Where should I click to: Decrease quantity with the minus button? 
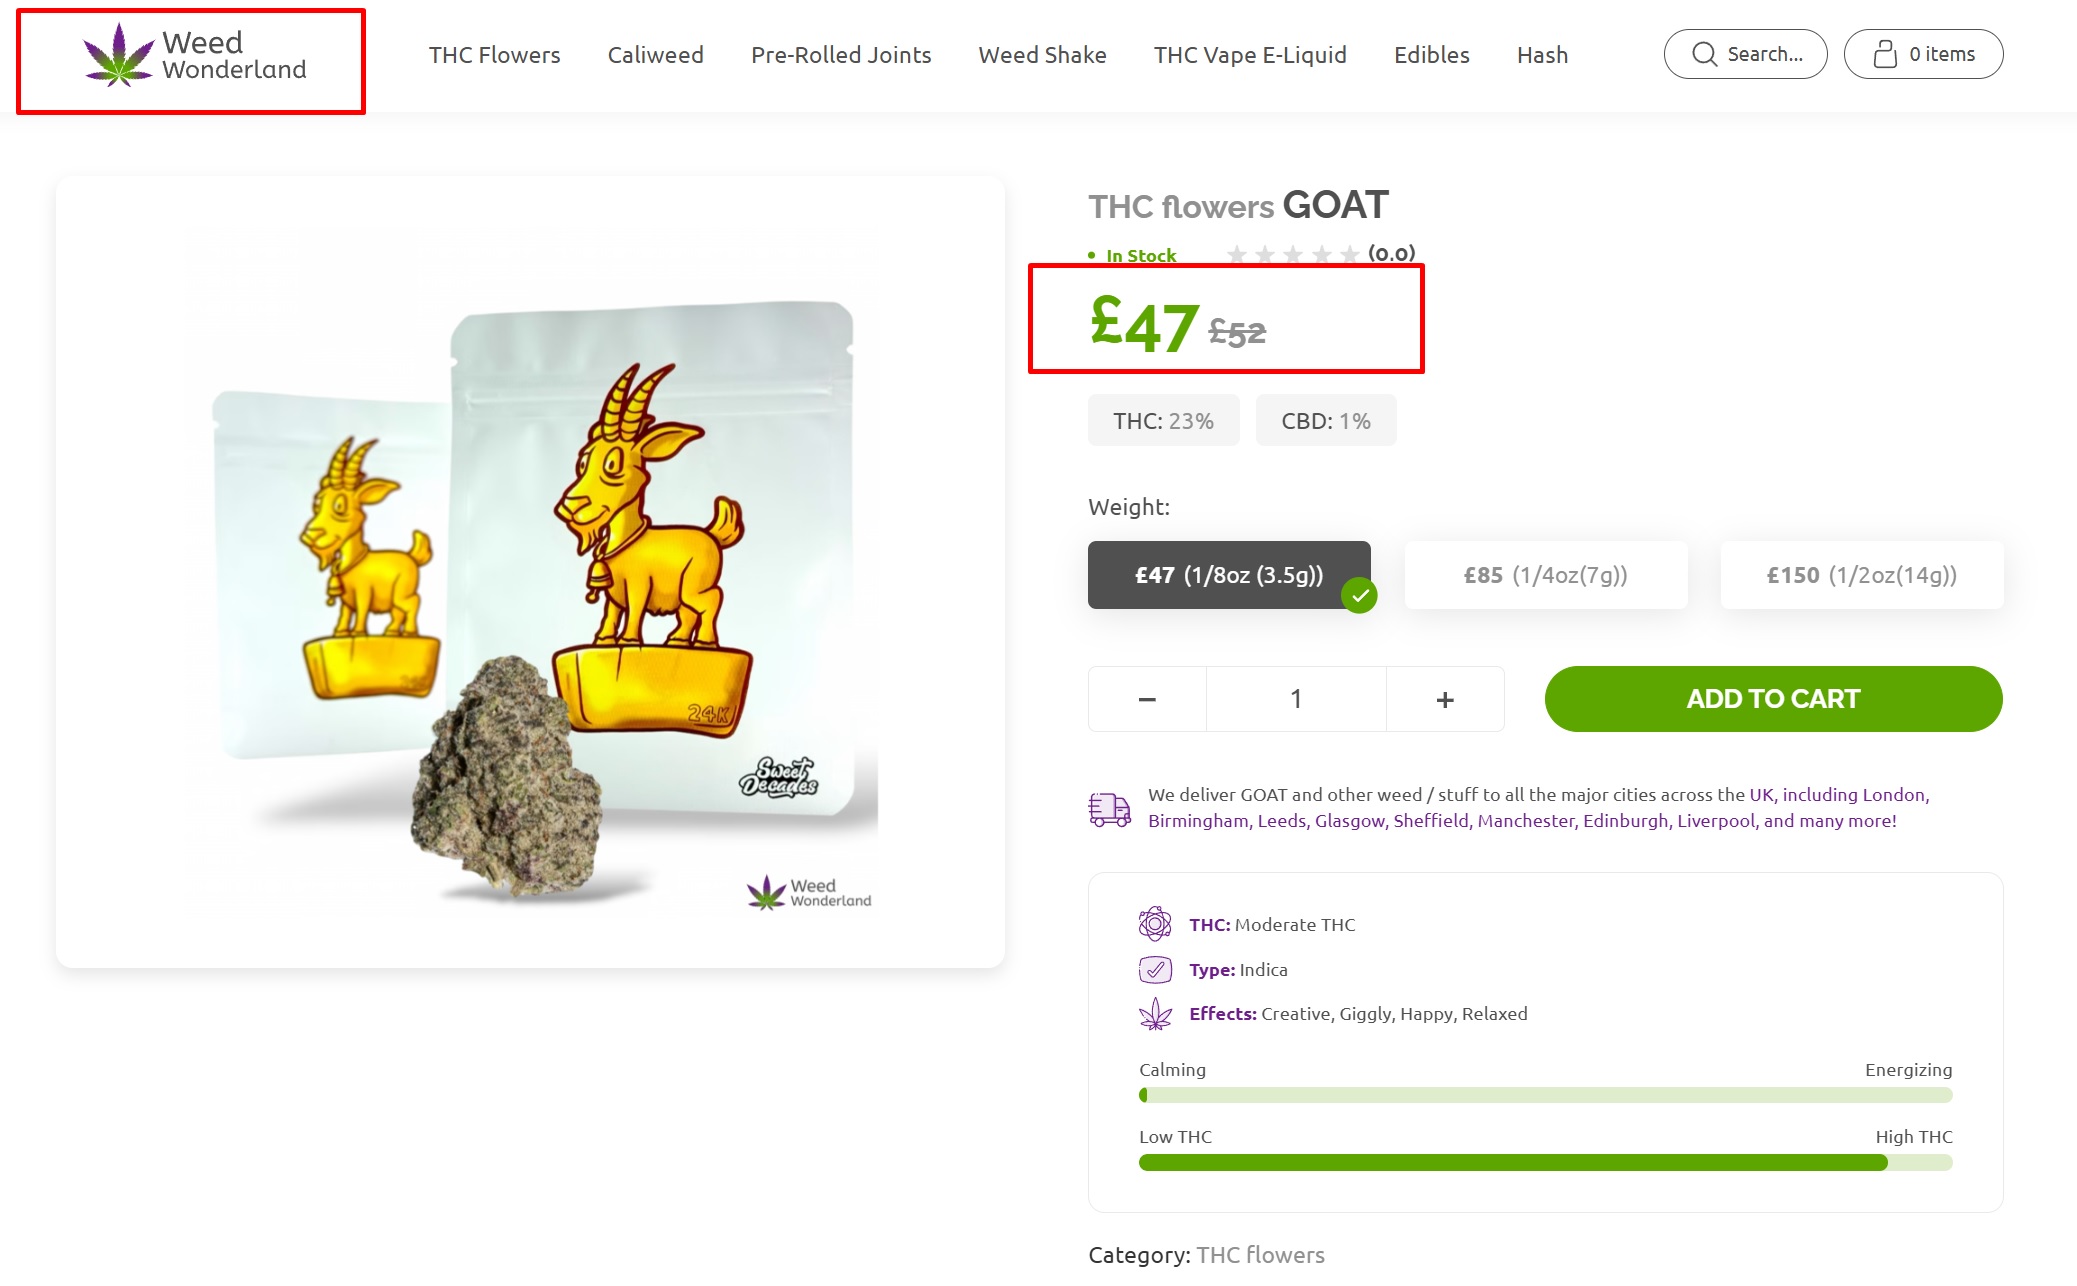tap(1147, 699)
